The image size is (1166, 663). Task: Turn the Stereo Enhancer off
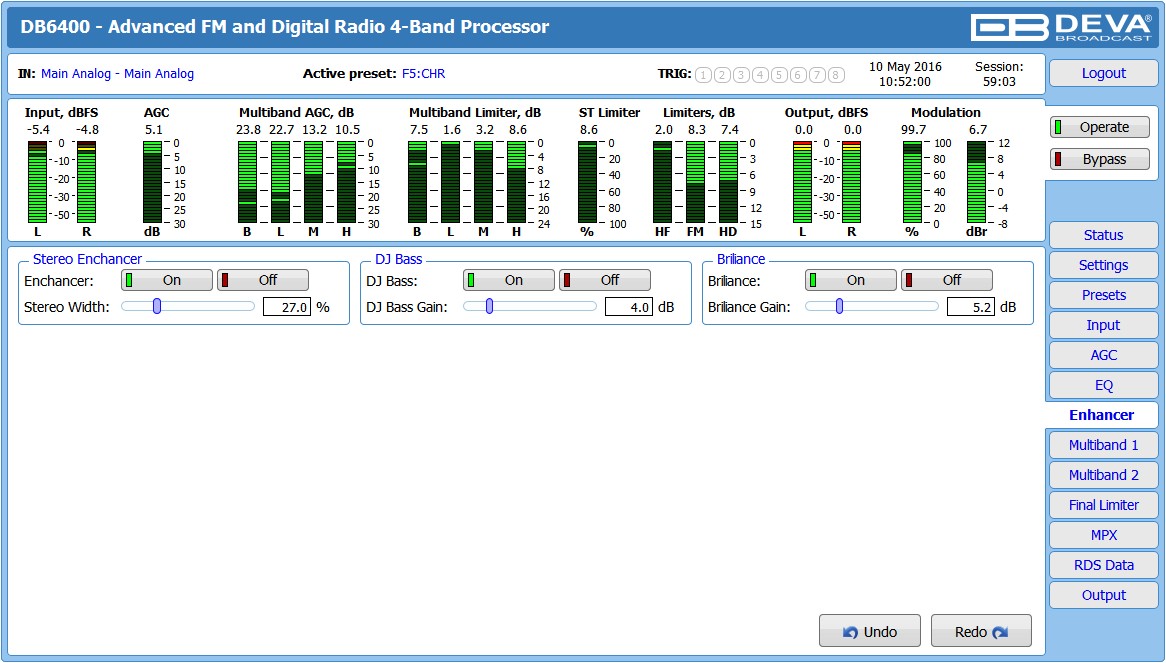262,280
